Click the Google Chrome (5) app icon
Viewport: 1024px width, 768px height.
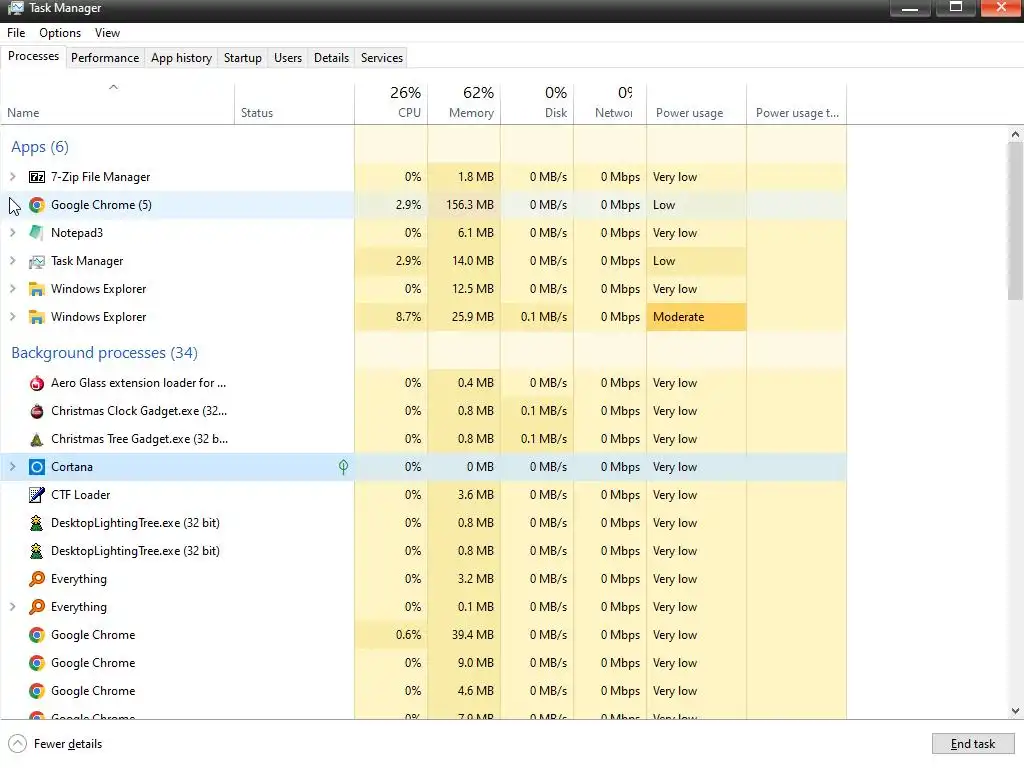(37, 205)
